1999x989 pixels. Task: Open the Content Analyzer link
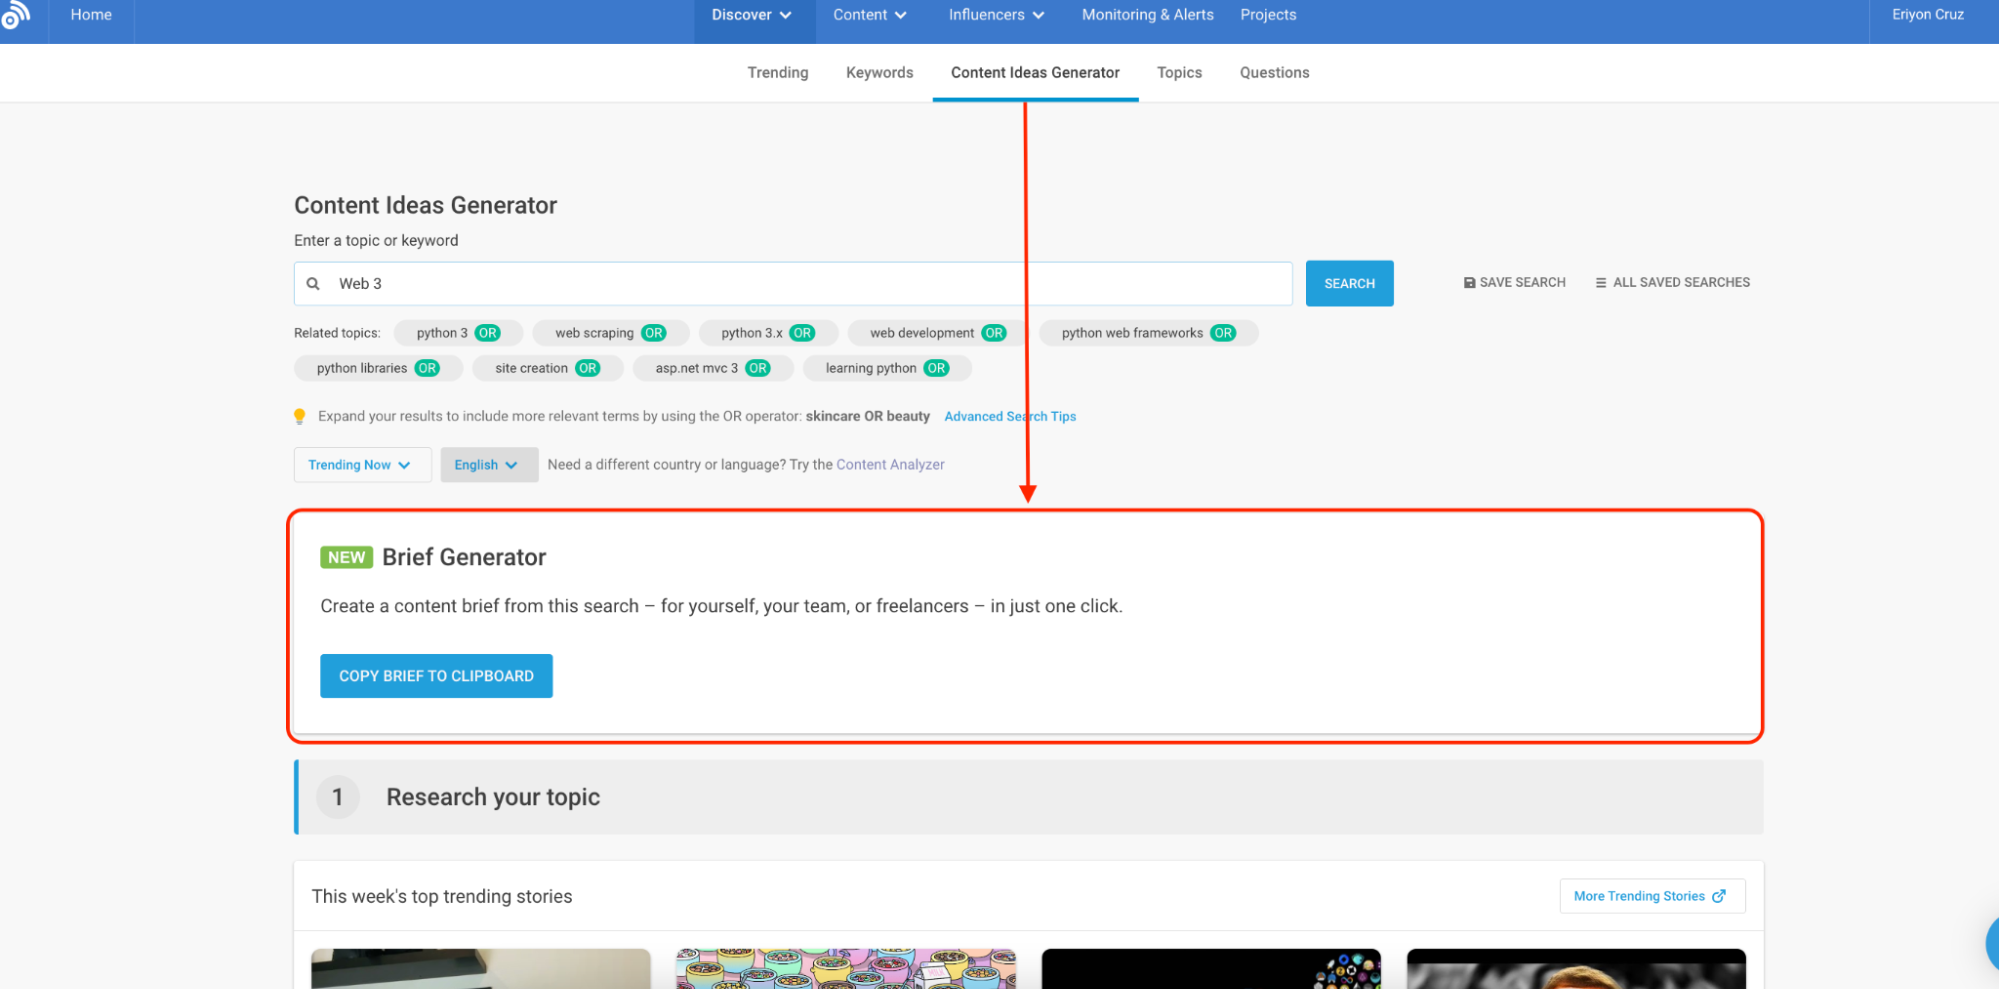[x=890, y=465]
